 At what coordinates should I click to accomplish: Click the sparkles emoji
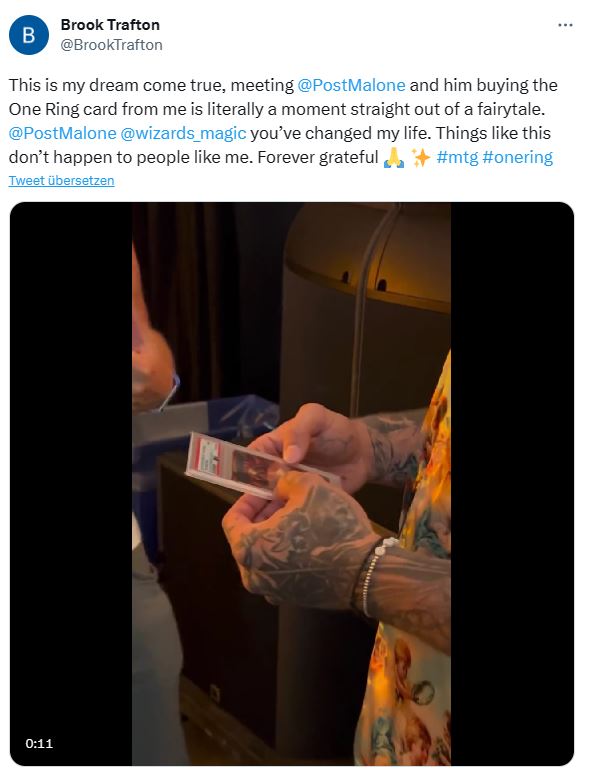coord(421,158)
